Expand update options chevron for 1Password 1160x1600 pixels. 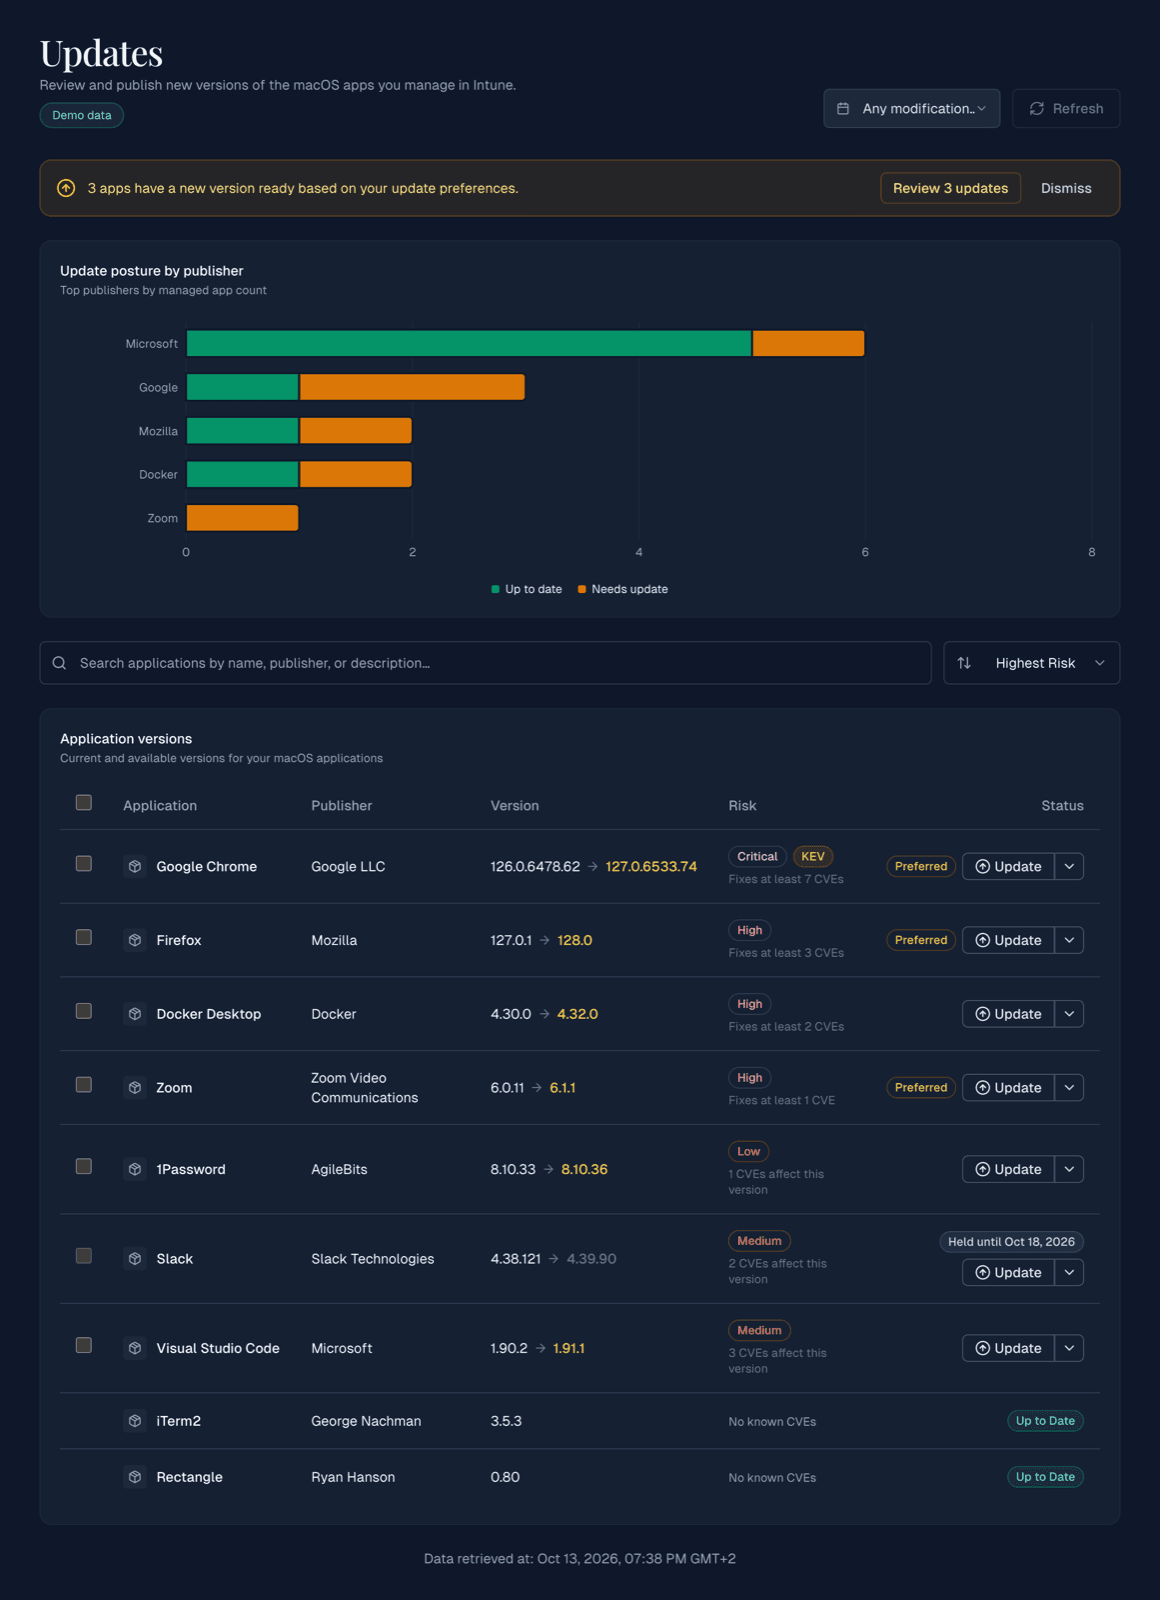(1069, 1169)
